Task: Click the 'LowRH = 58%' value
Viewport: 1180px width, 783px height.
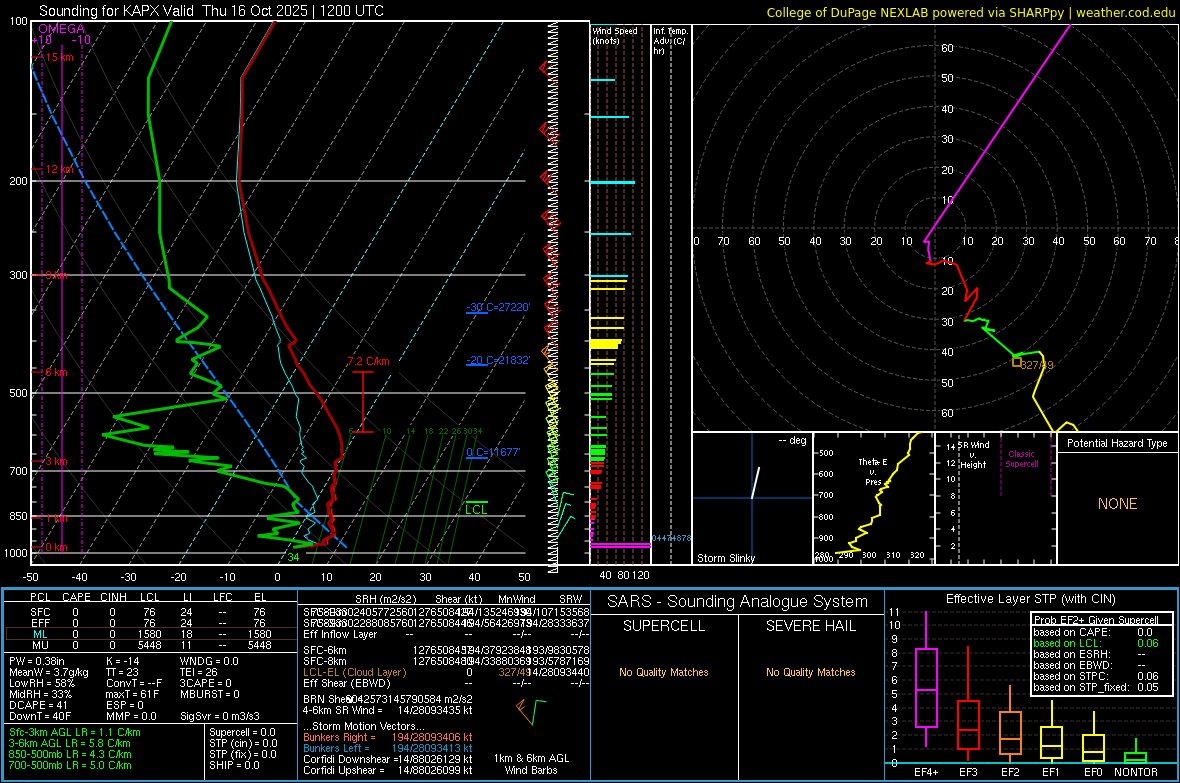Action: [x=41, y=683]
